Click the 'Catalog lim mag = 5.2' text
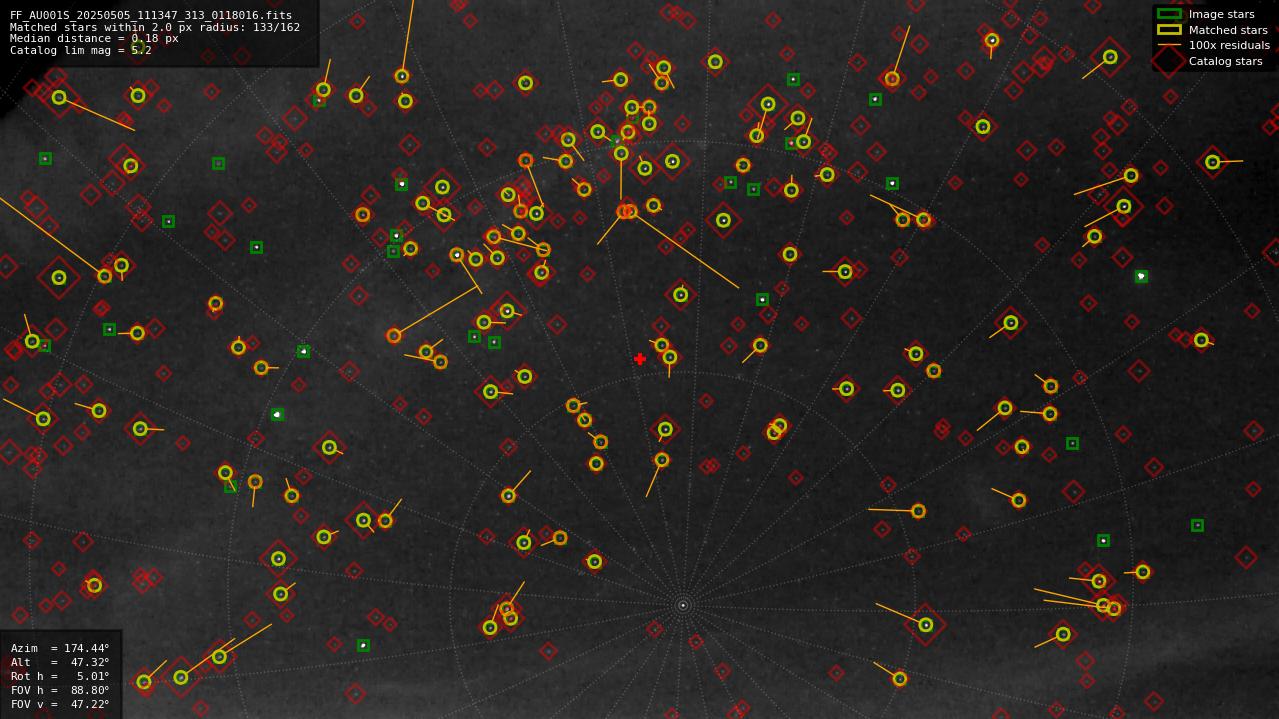The image size is (1279, 719). [x=81, y=50]
